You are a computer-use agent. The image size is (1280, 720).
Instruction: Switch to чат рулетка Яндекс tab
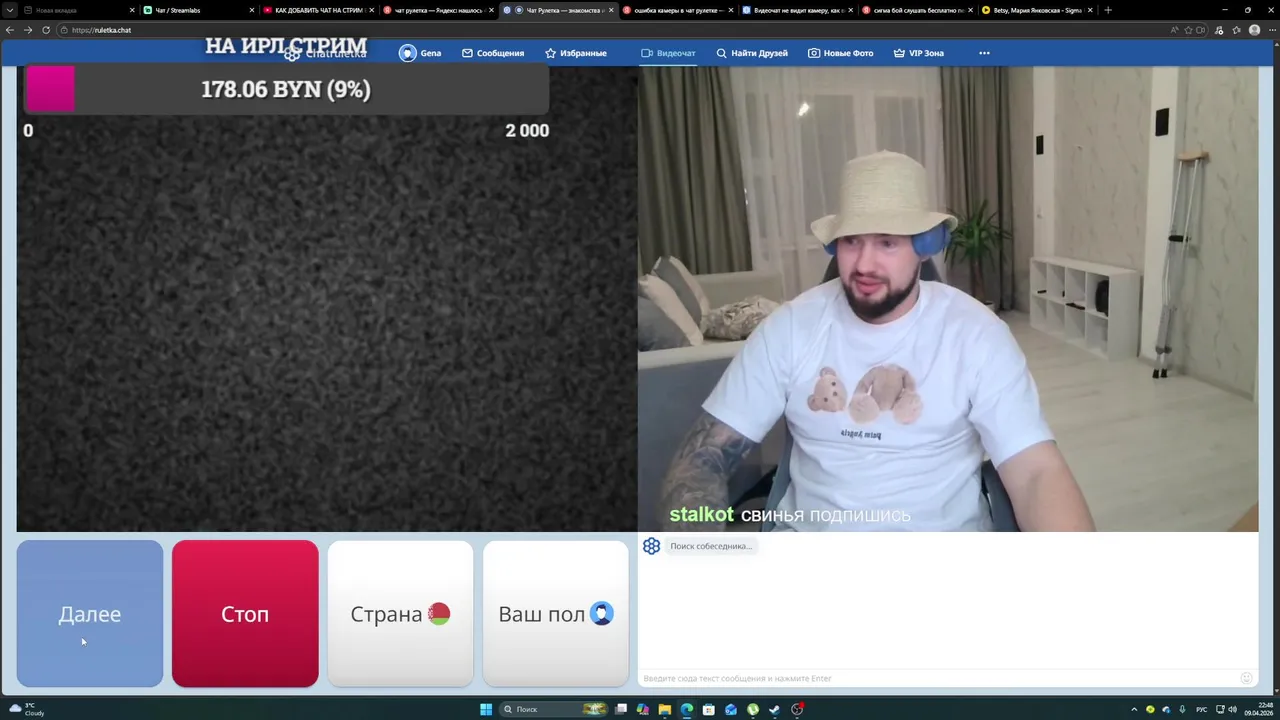point(439,10)
